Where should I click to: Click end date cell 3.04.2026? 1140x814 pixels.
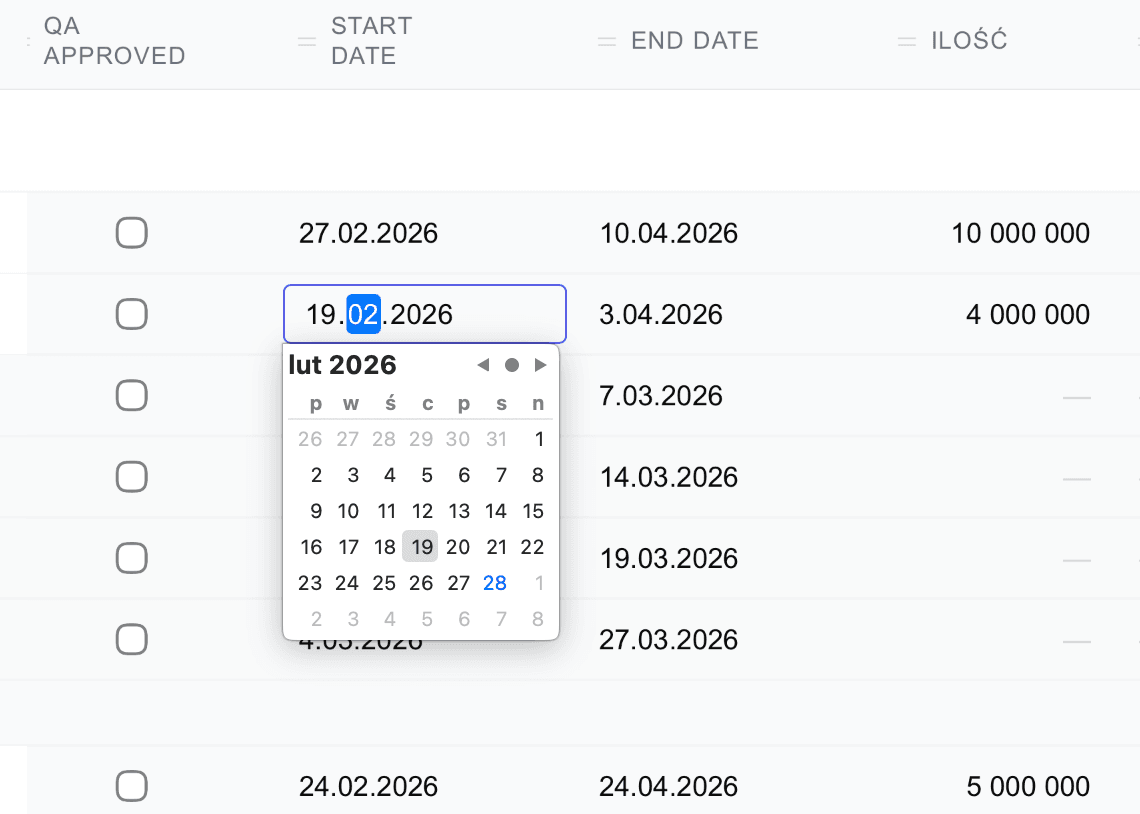coord(661,315)
